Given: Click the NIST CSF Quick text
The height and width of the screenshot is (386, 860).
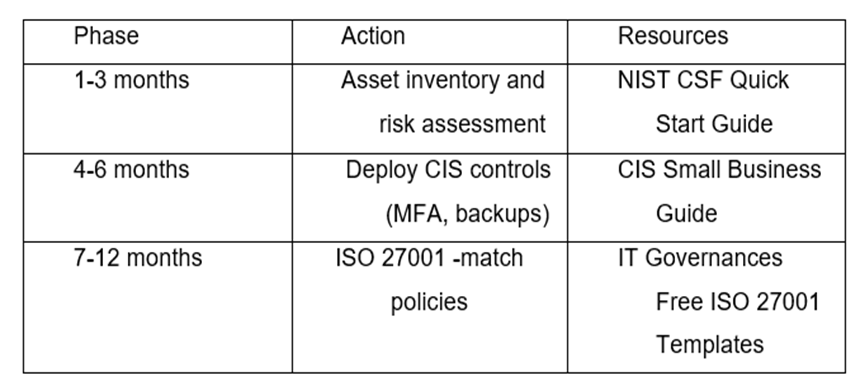Looking at the screenshot, I should (x=703, y=81).
